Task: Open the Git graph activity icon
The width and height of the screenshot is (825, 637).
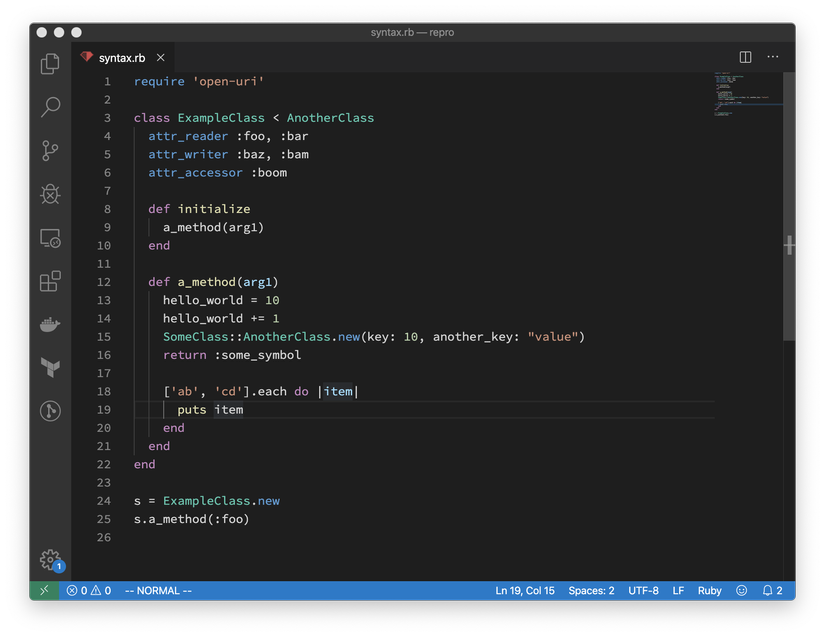Action: tap(50, 410)
